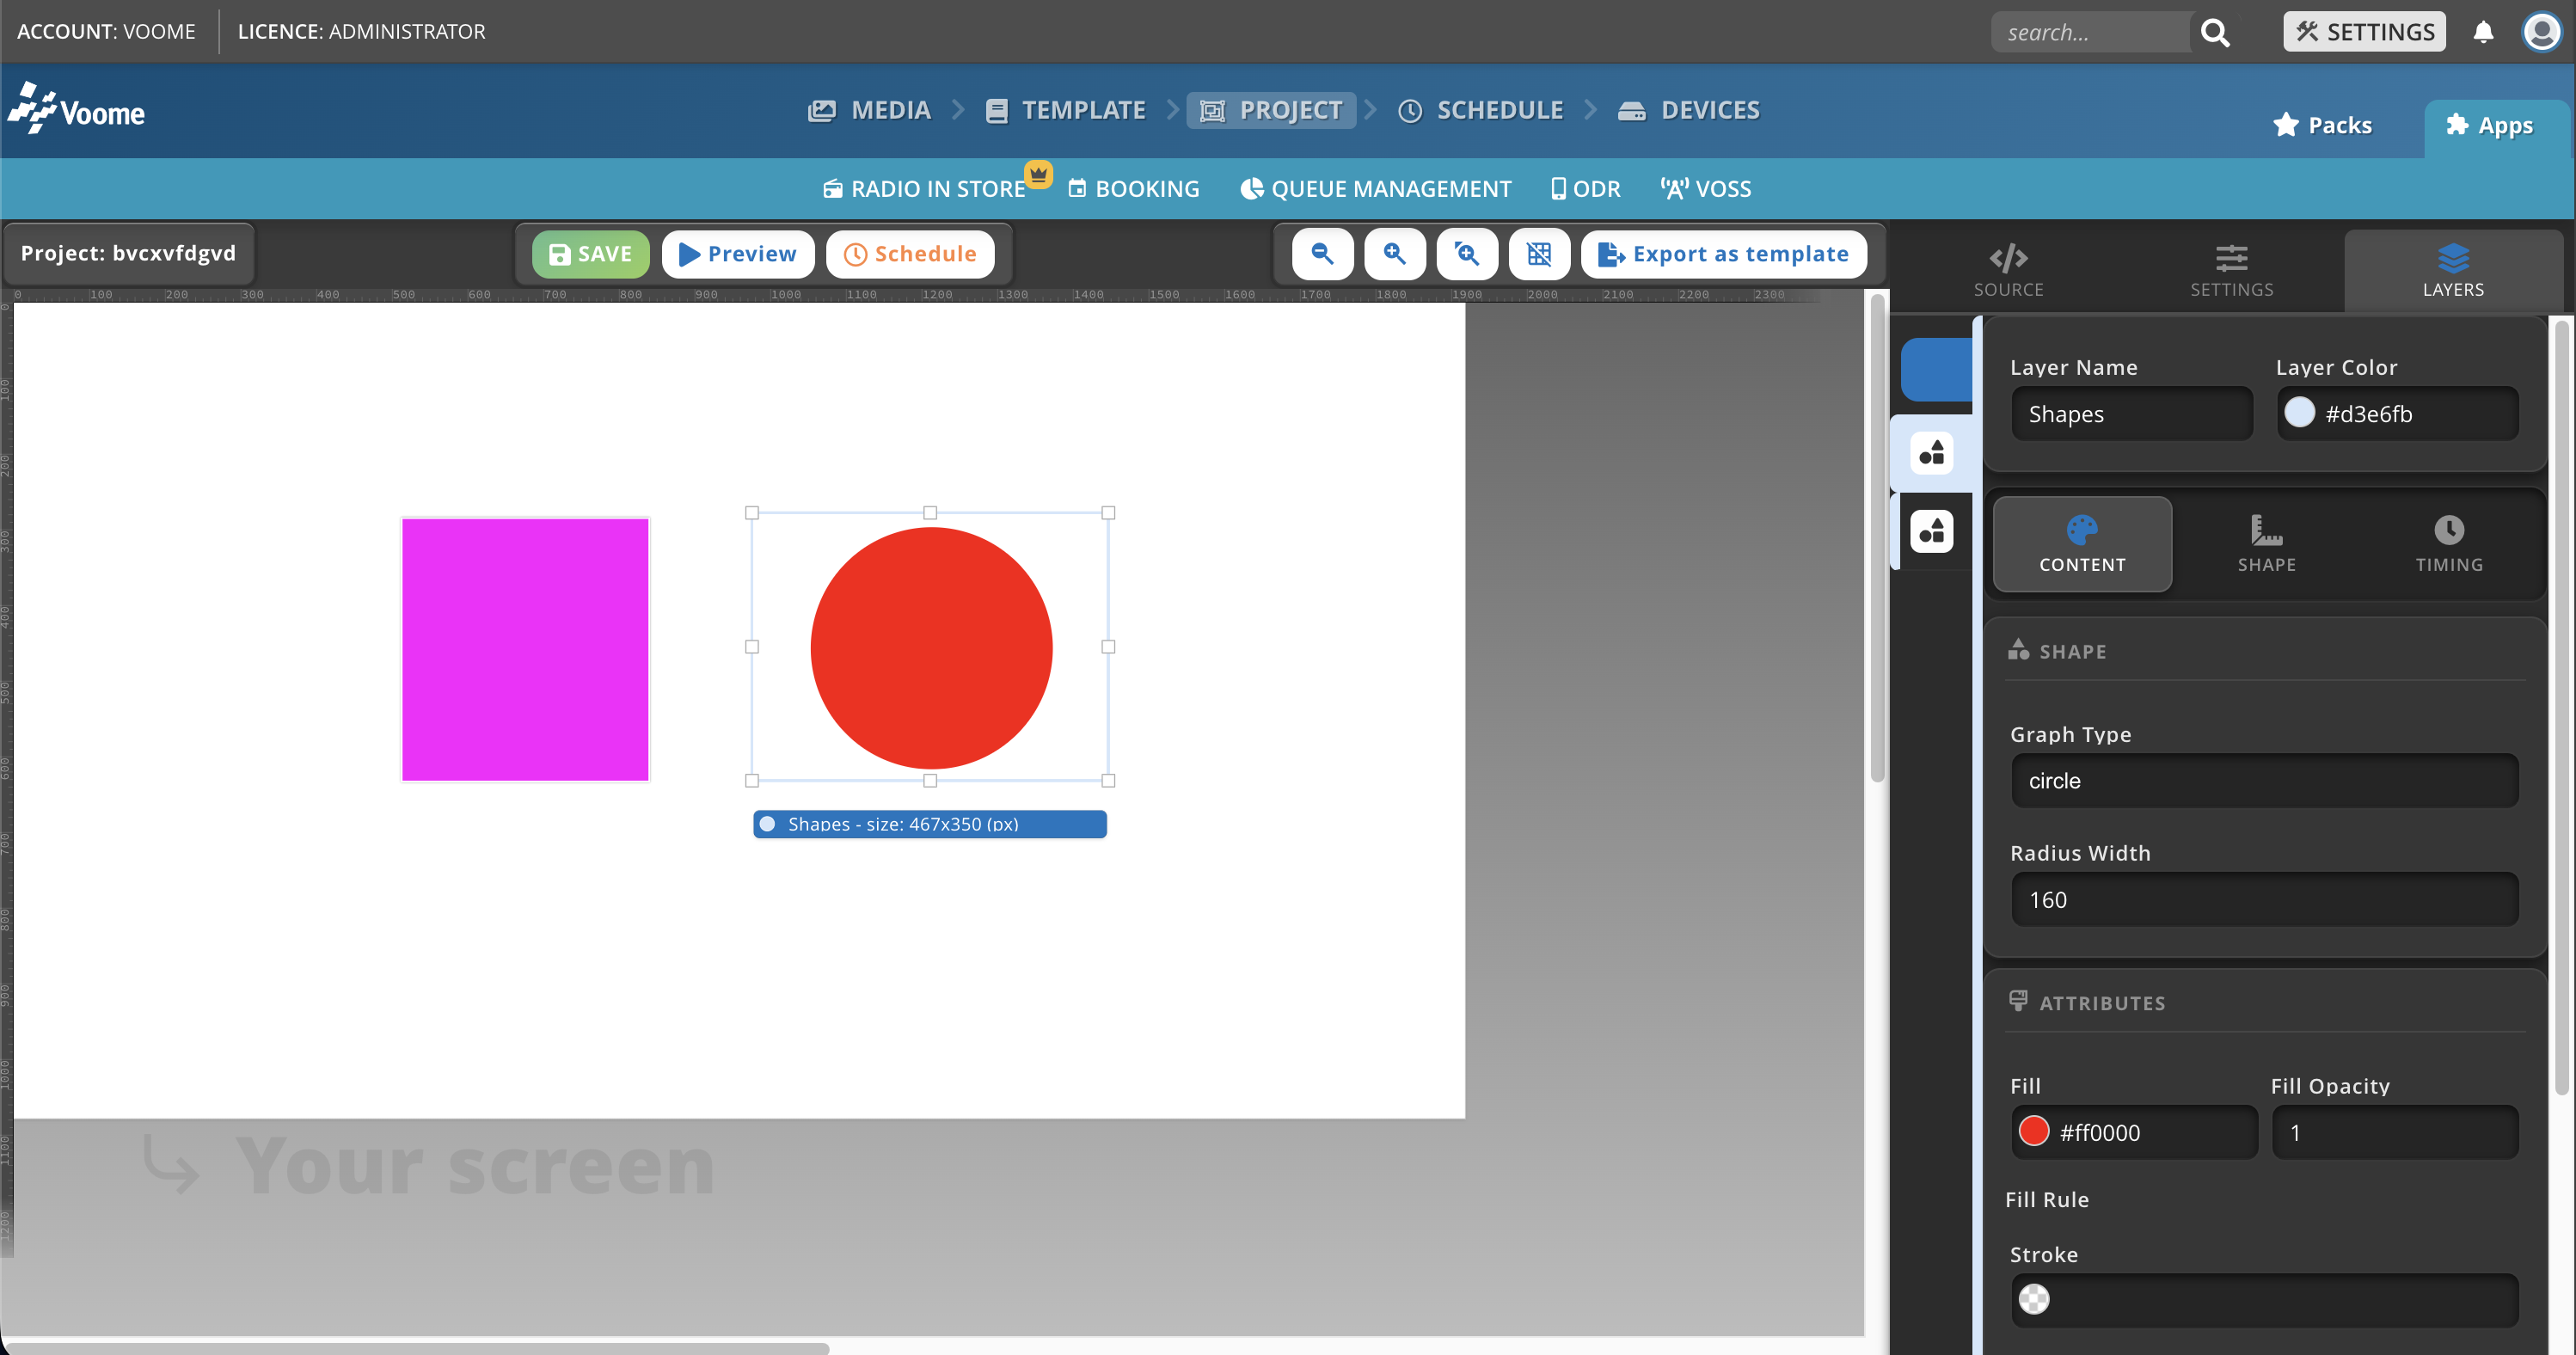Open the VOSS app

[x=1706, y=188]
